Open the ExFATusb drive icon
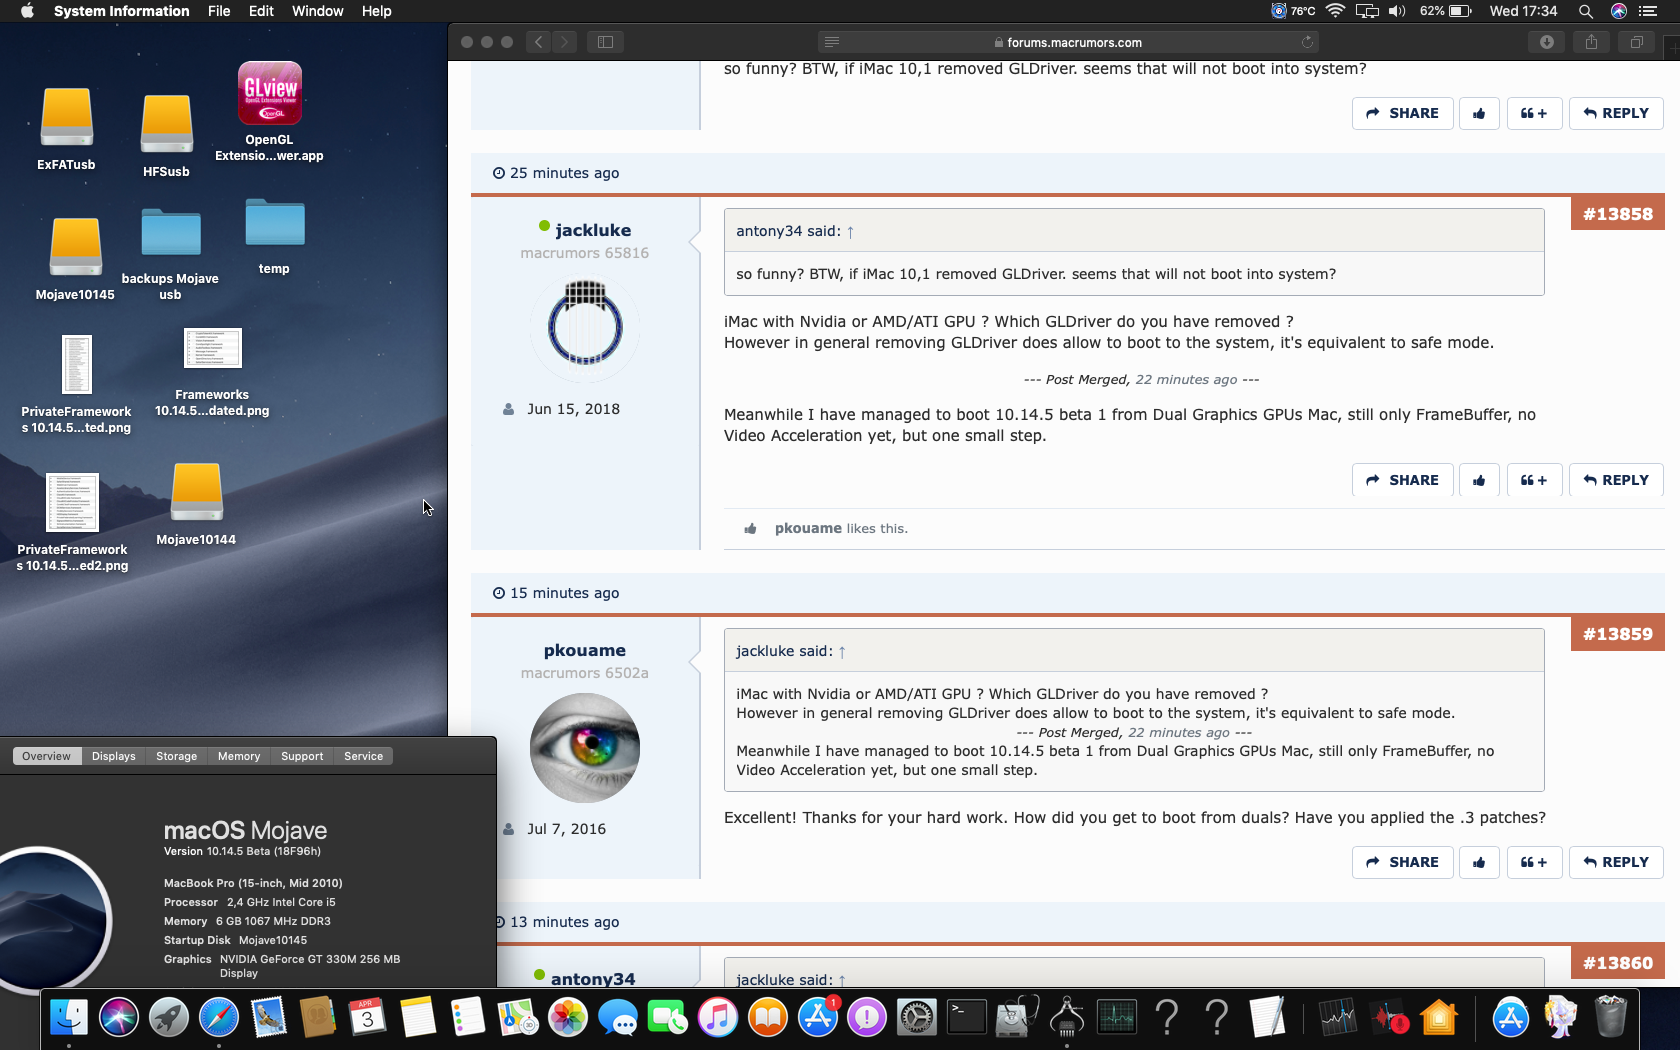1680x1050 pixels. click(x=67, y=118)
